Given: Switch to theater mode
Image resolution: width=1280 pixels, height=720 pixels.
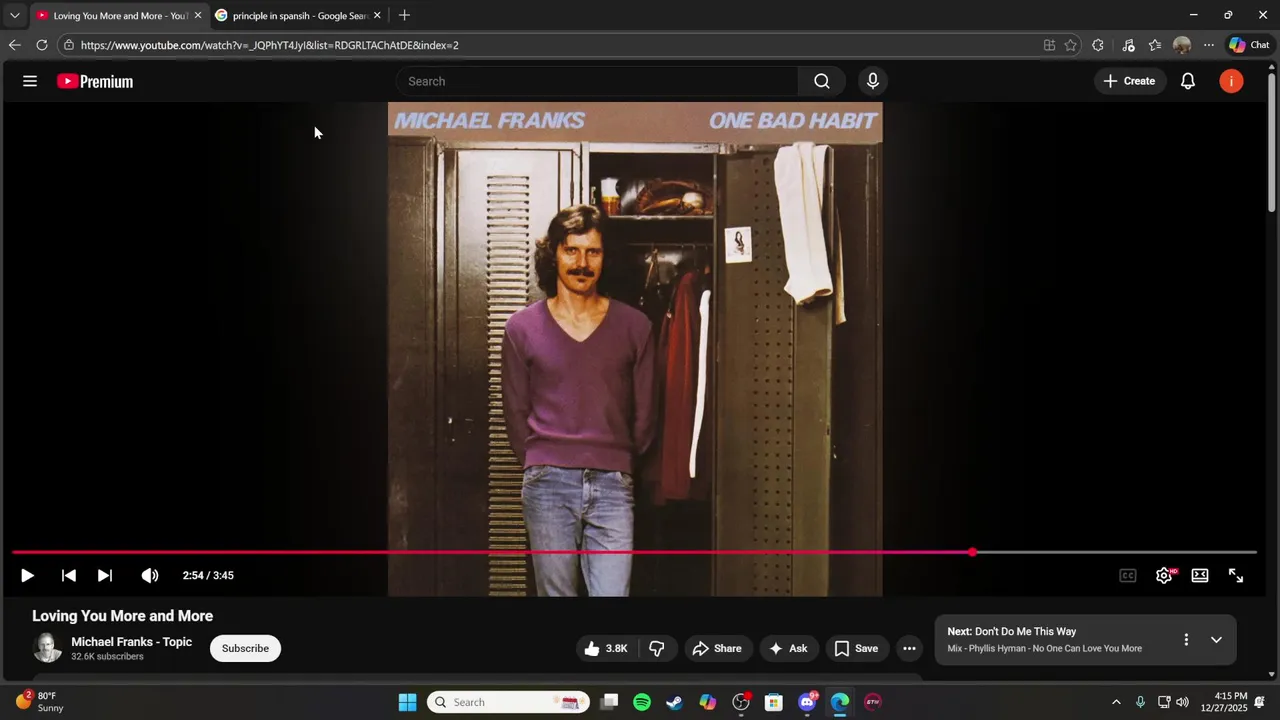Looking at the screenshot, I should point(1200,575).
